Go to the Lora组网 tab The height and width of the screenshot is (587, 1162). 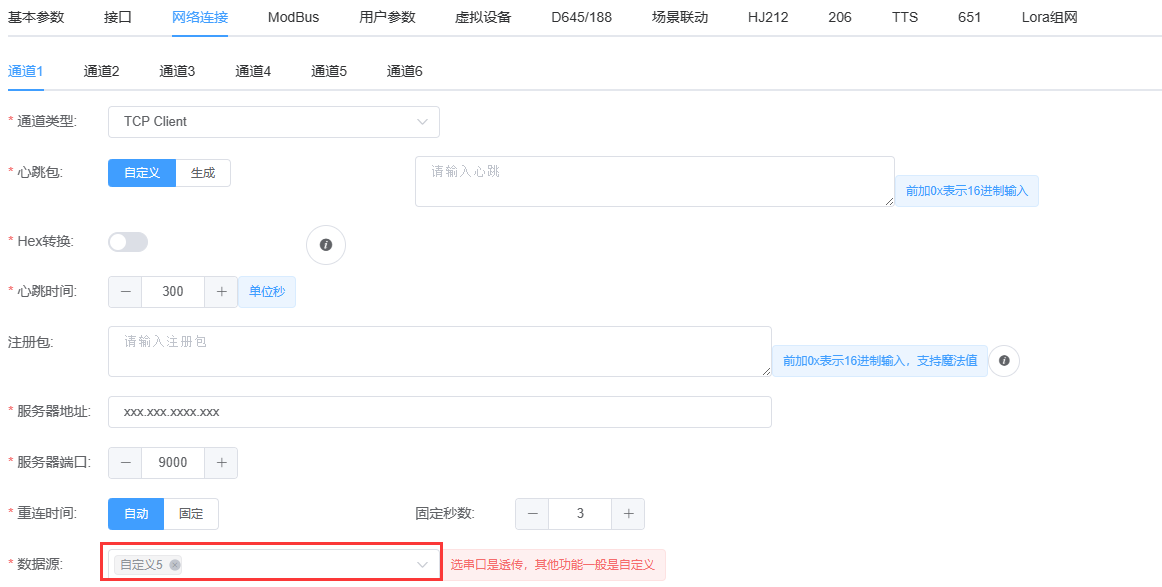pos(1049,17)
